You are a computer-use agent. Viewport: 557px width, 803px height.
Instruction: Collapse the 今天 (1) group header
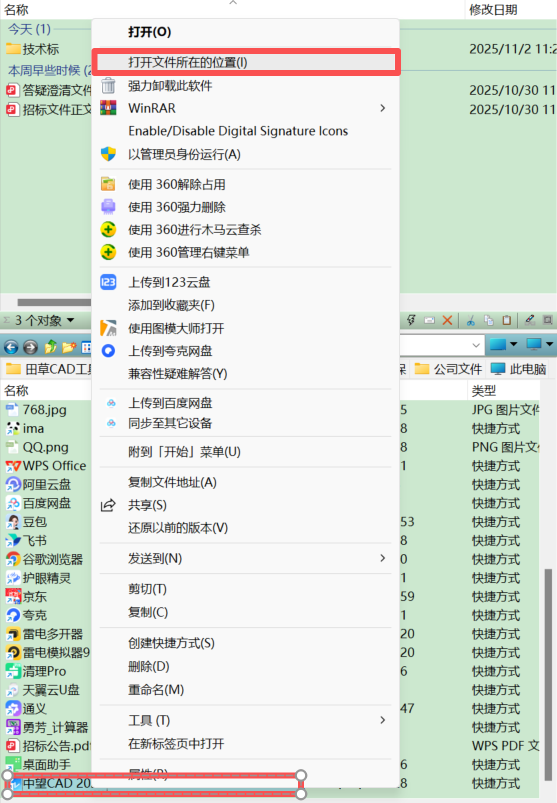[29, 29]
